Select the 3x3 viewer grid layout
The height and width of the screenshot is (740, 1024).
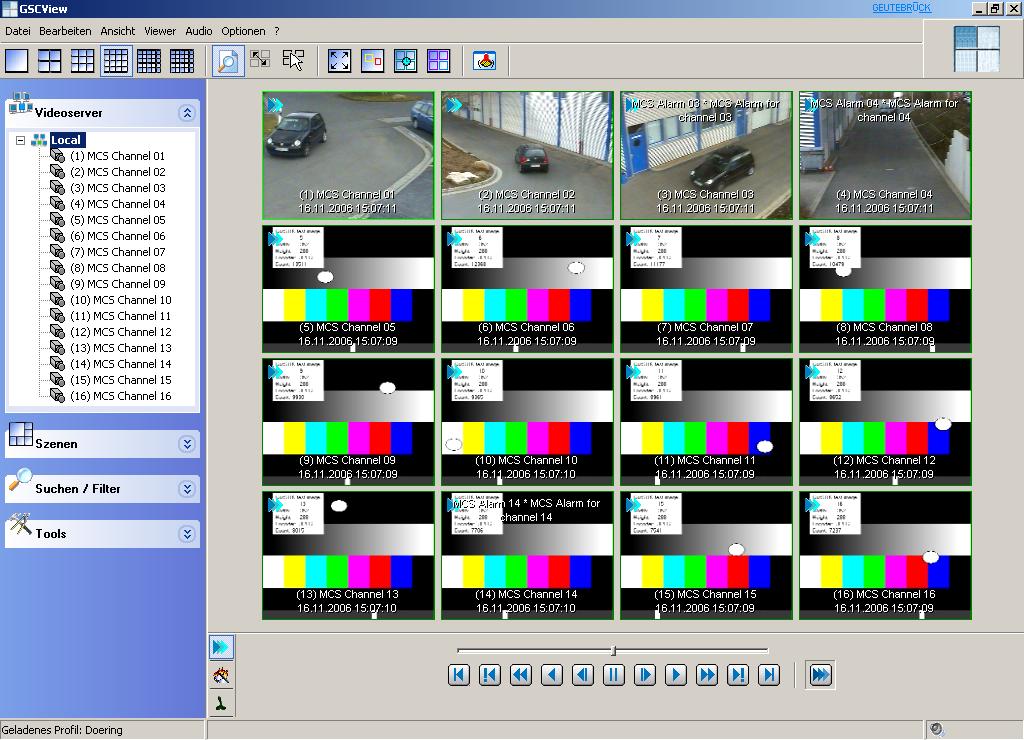click(83, 61)
